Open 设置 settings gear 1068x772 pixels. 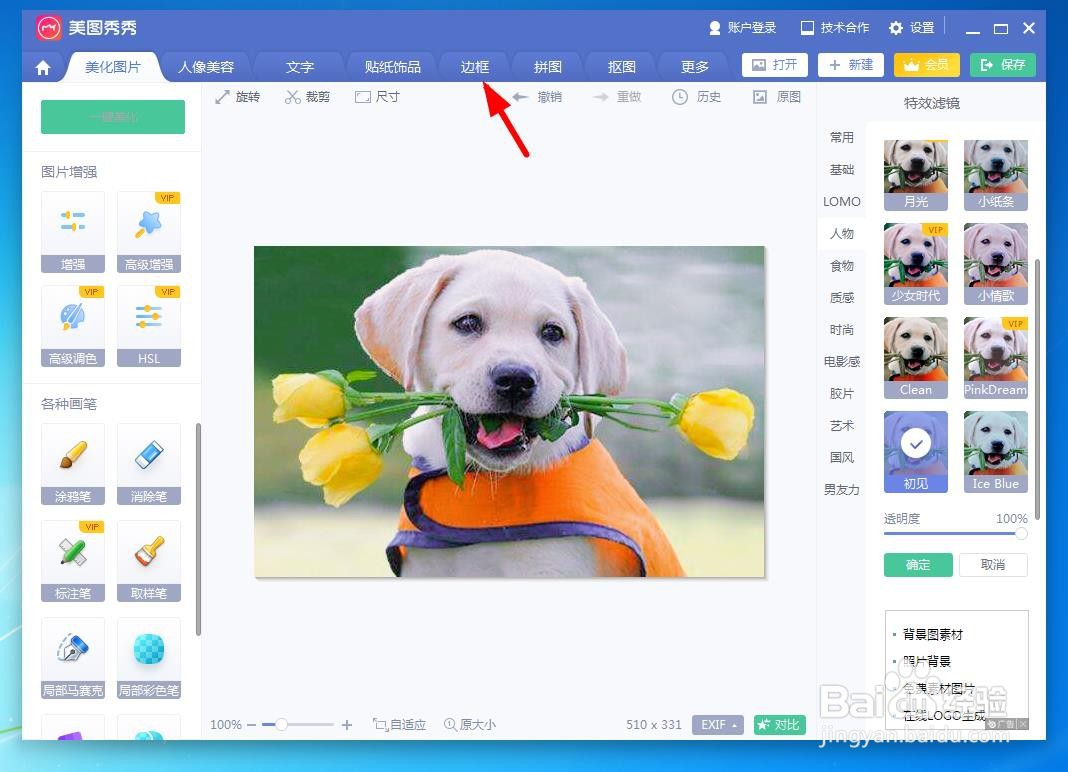pyautogui.click(x=911, y=28)
